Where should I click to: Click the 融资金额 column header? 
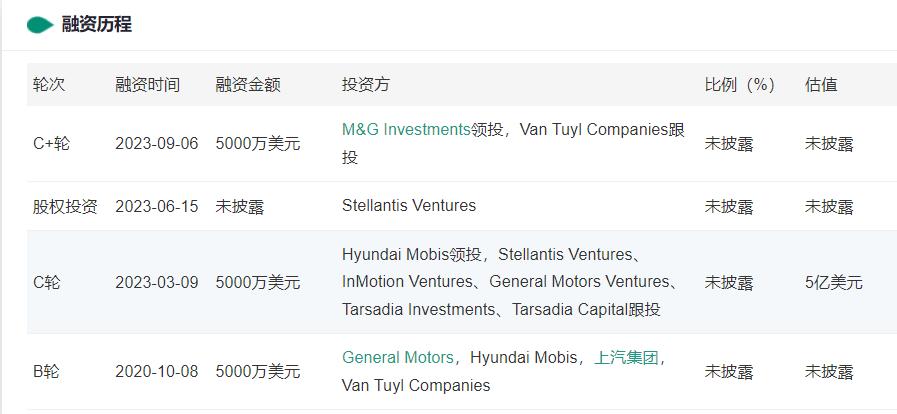click(248, 85)
